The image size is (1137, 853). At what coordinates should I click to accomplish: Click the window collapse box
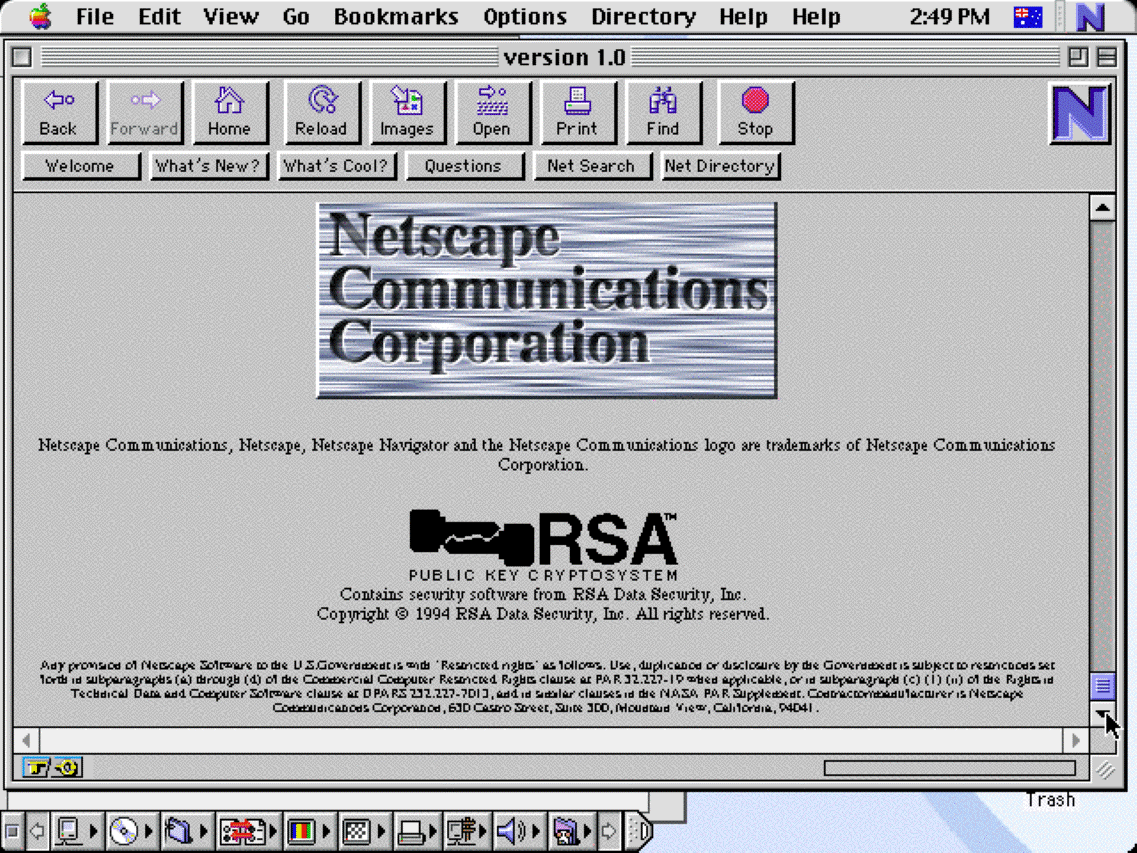(x=1107, y=57)
